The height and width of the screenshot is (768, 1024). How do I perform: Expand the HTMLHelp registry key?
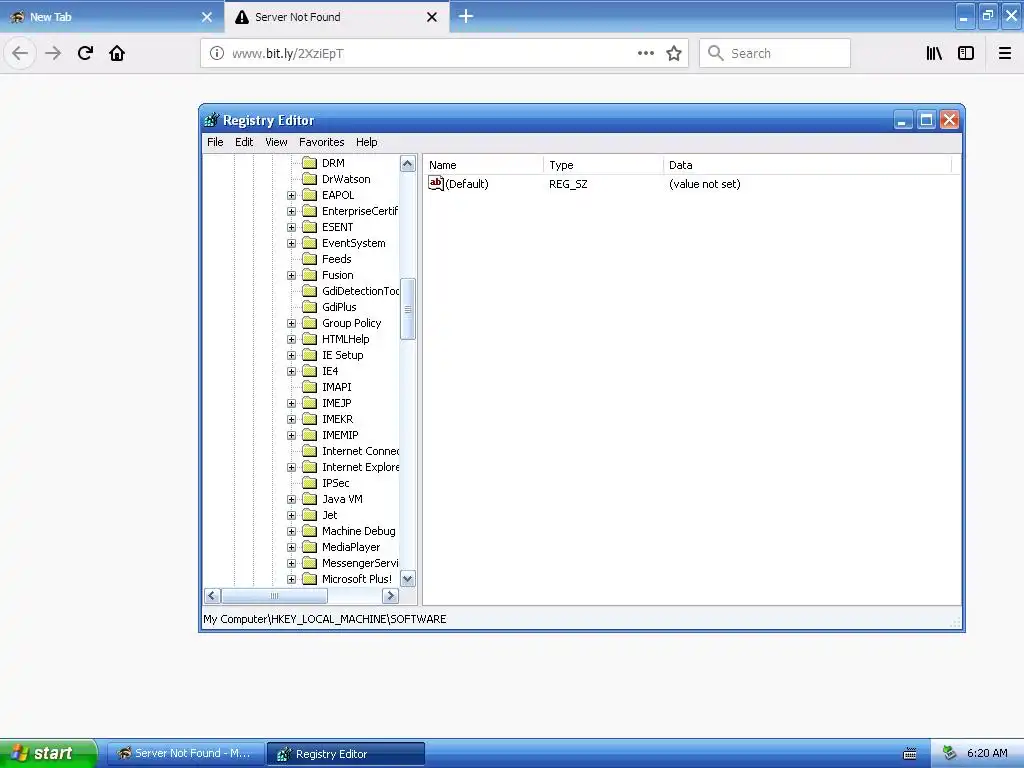291,340
